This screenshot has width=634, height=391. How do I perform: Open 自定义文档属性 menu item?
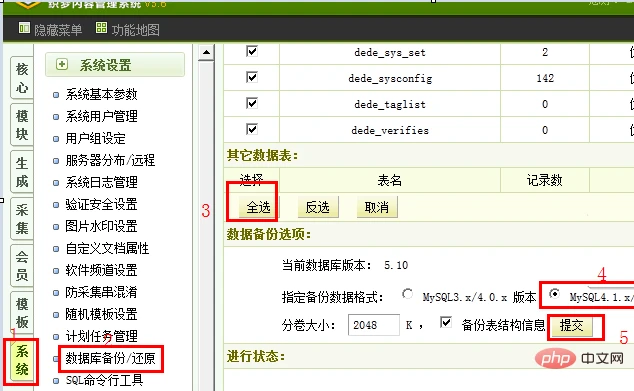(107, 248)
